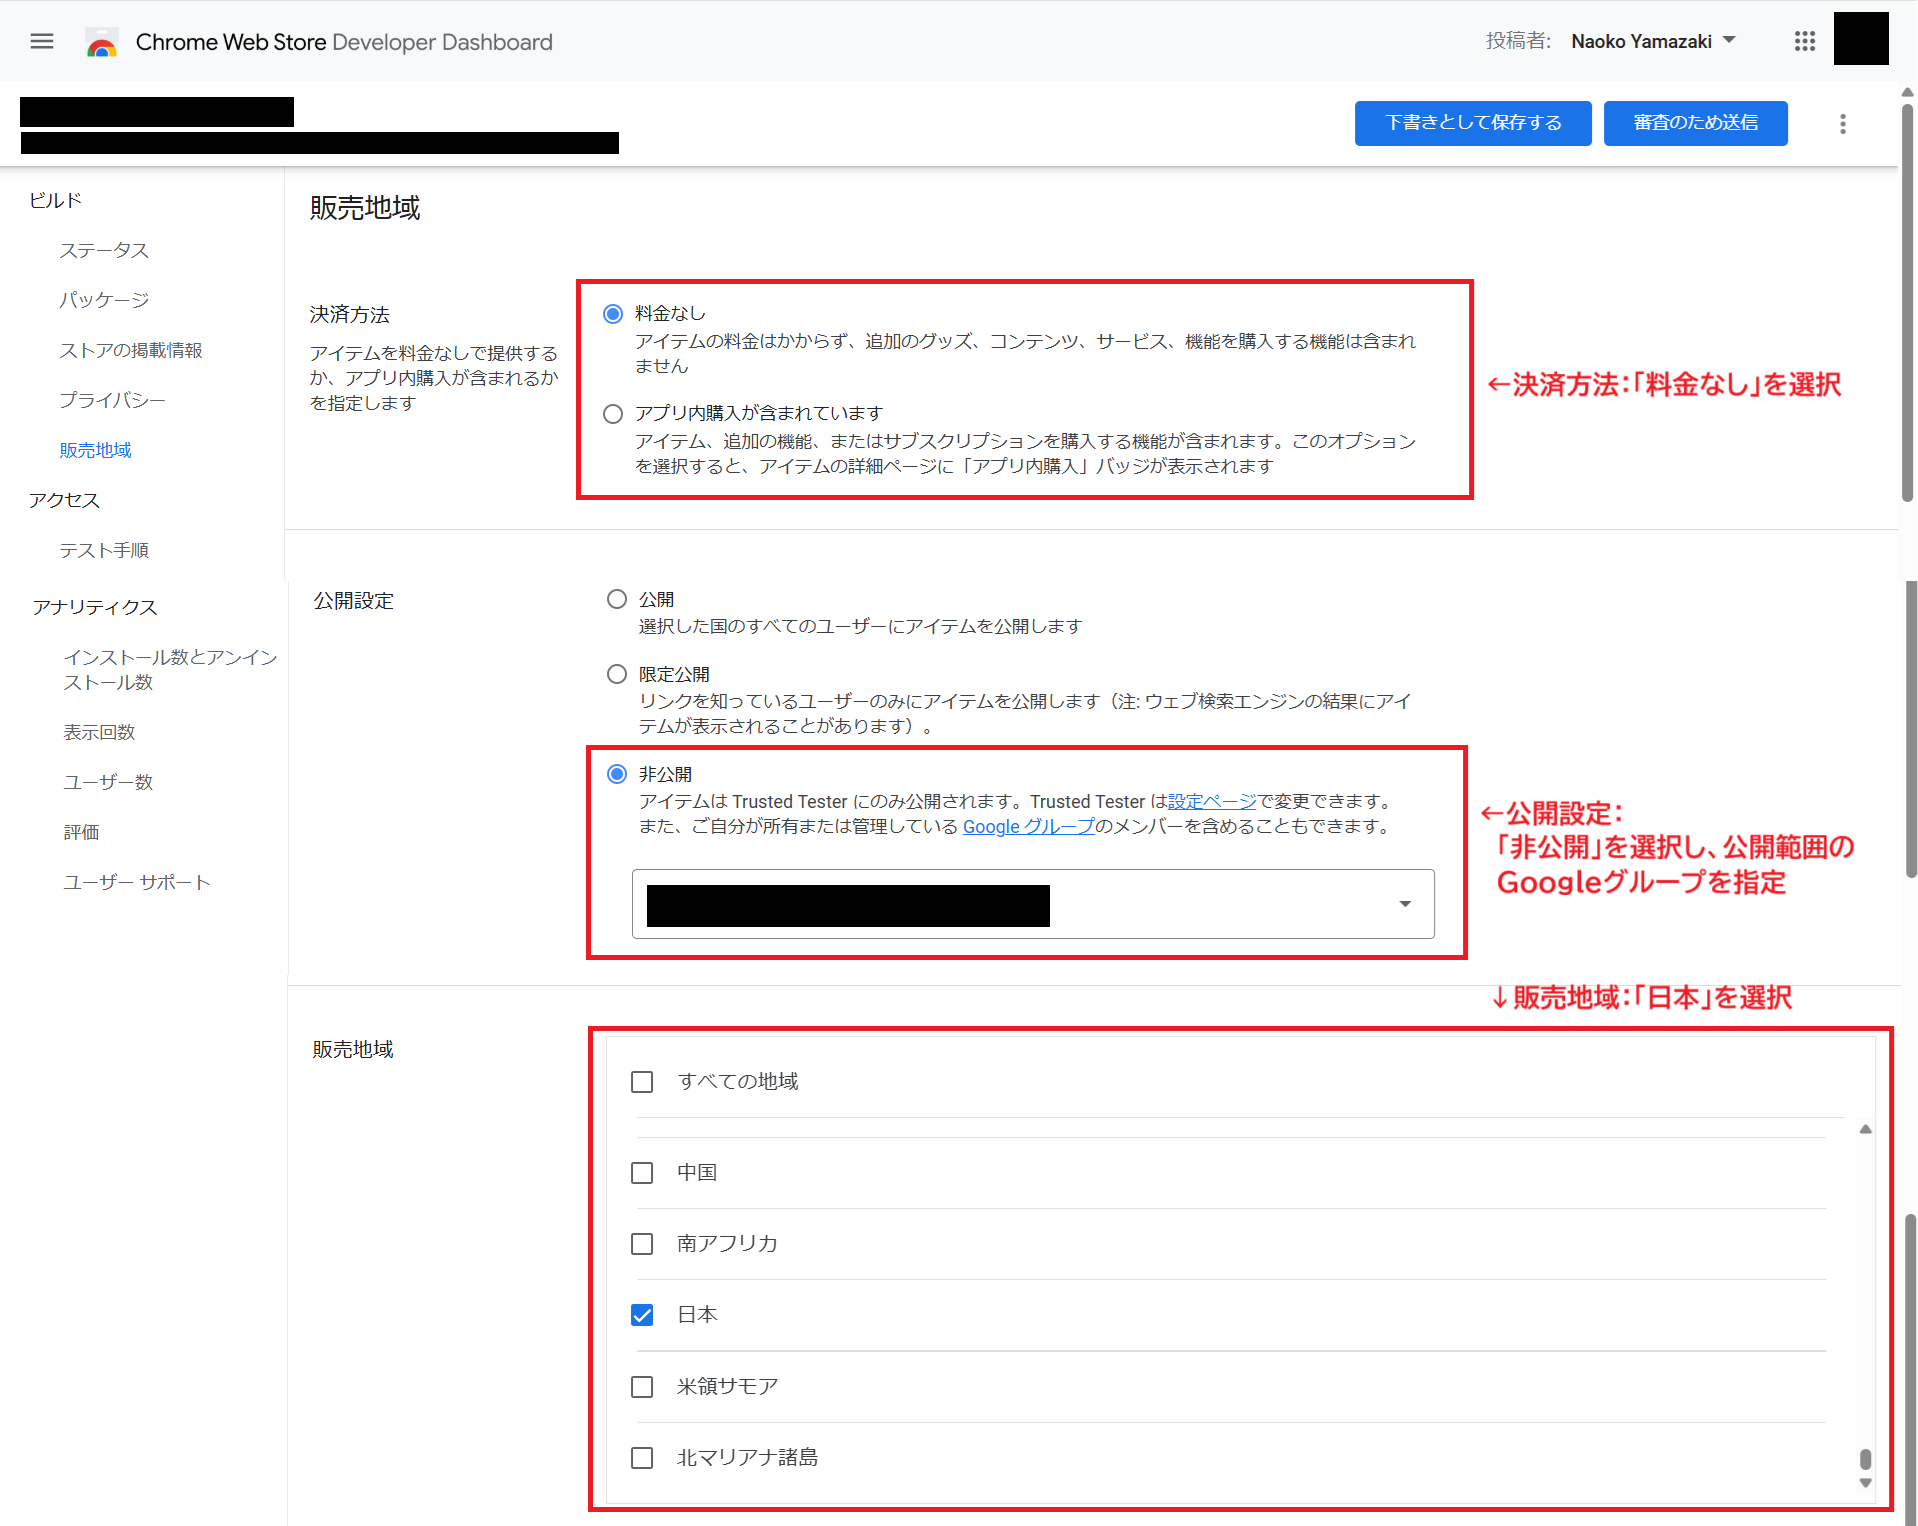Go to プライバシー sidebar section
This screenshot has height=1526, width=1918.
112,400
